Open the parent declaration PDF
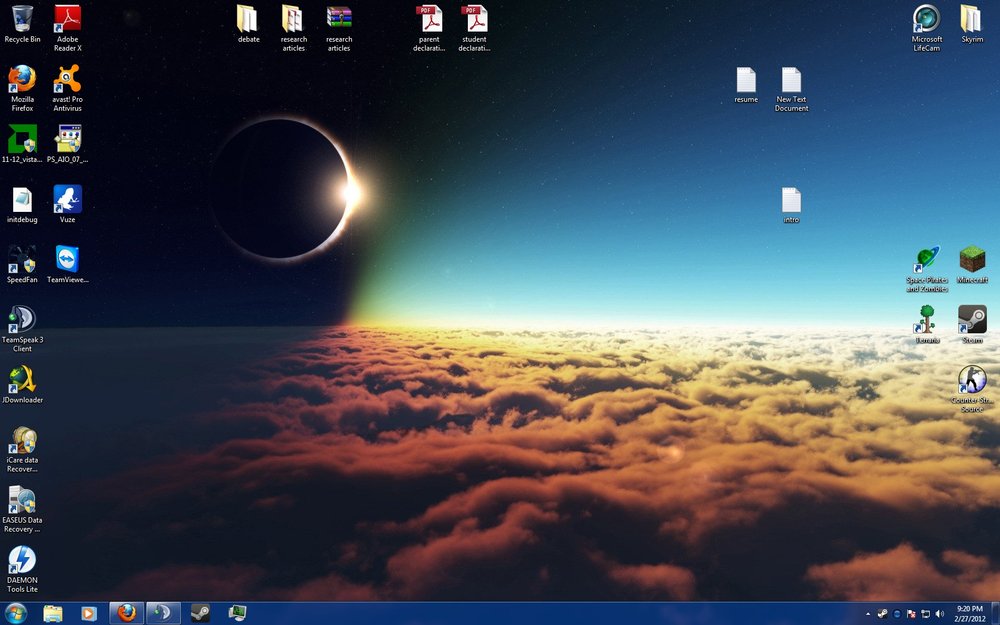Viewport: 1000px width, 625px height. pos(429,28)
